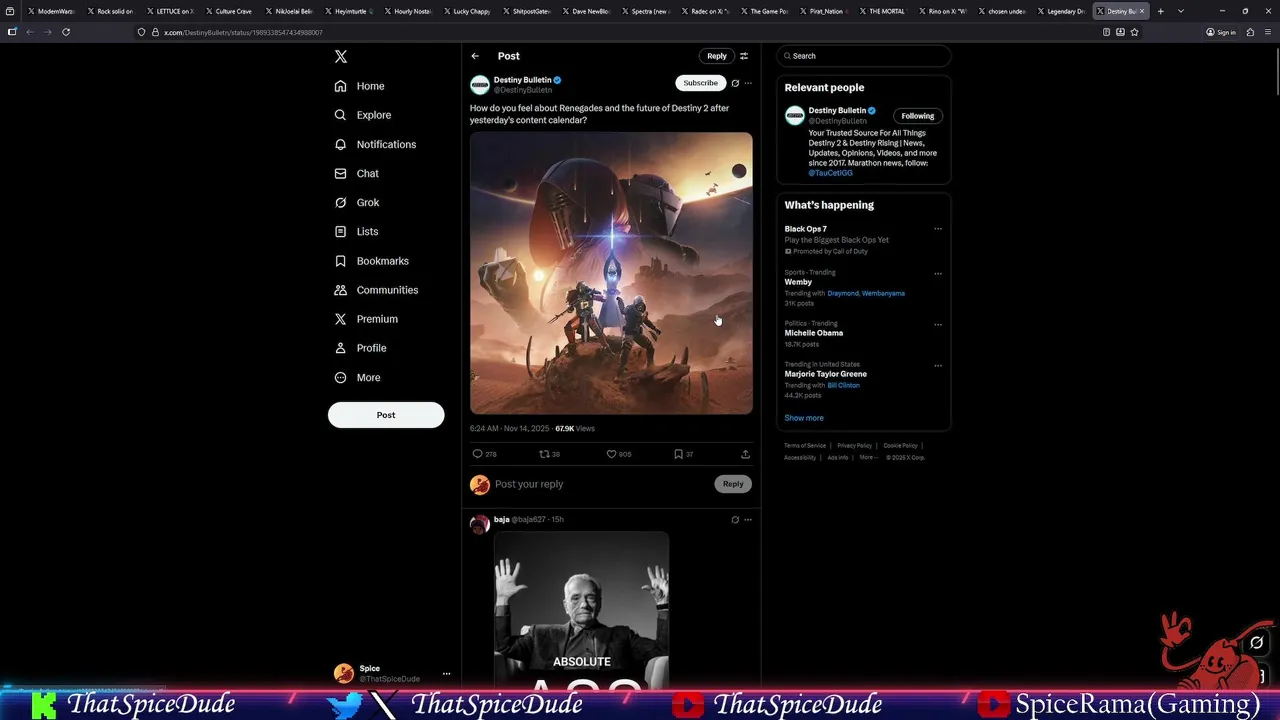The height and width of the screenshot is (720, 1280).
Task: Open Chat from the sidebar
Action: tap(357, 173)
